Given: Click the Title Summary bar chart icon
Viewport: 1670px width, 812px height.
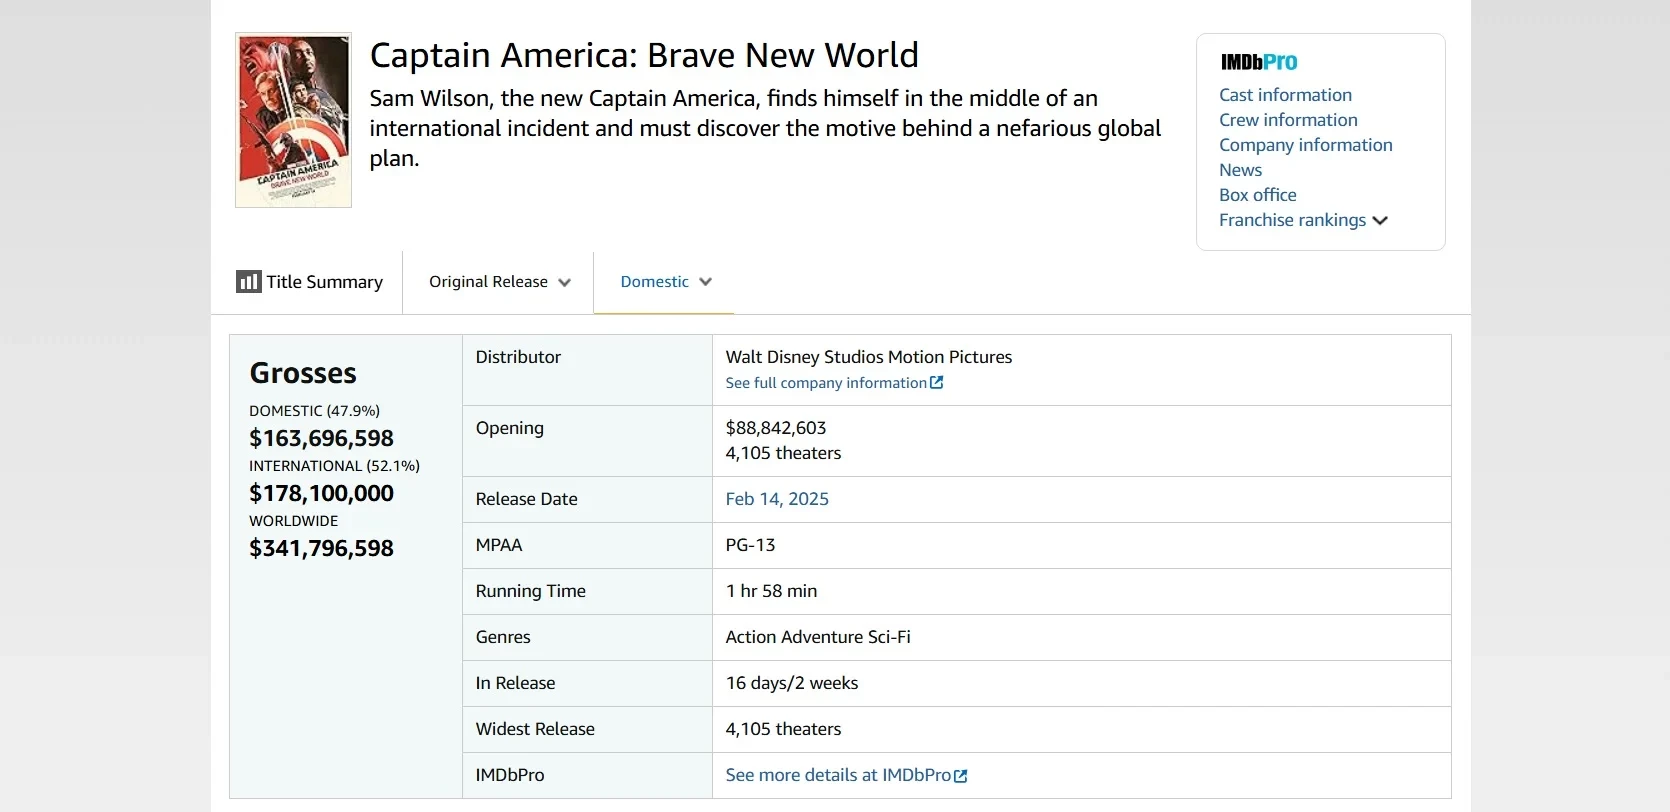Looking at the screenshot, I should point(248,282).
